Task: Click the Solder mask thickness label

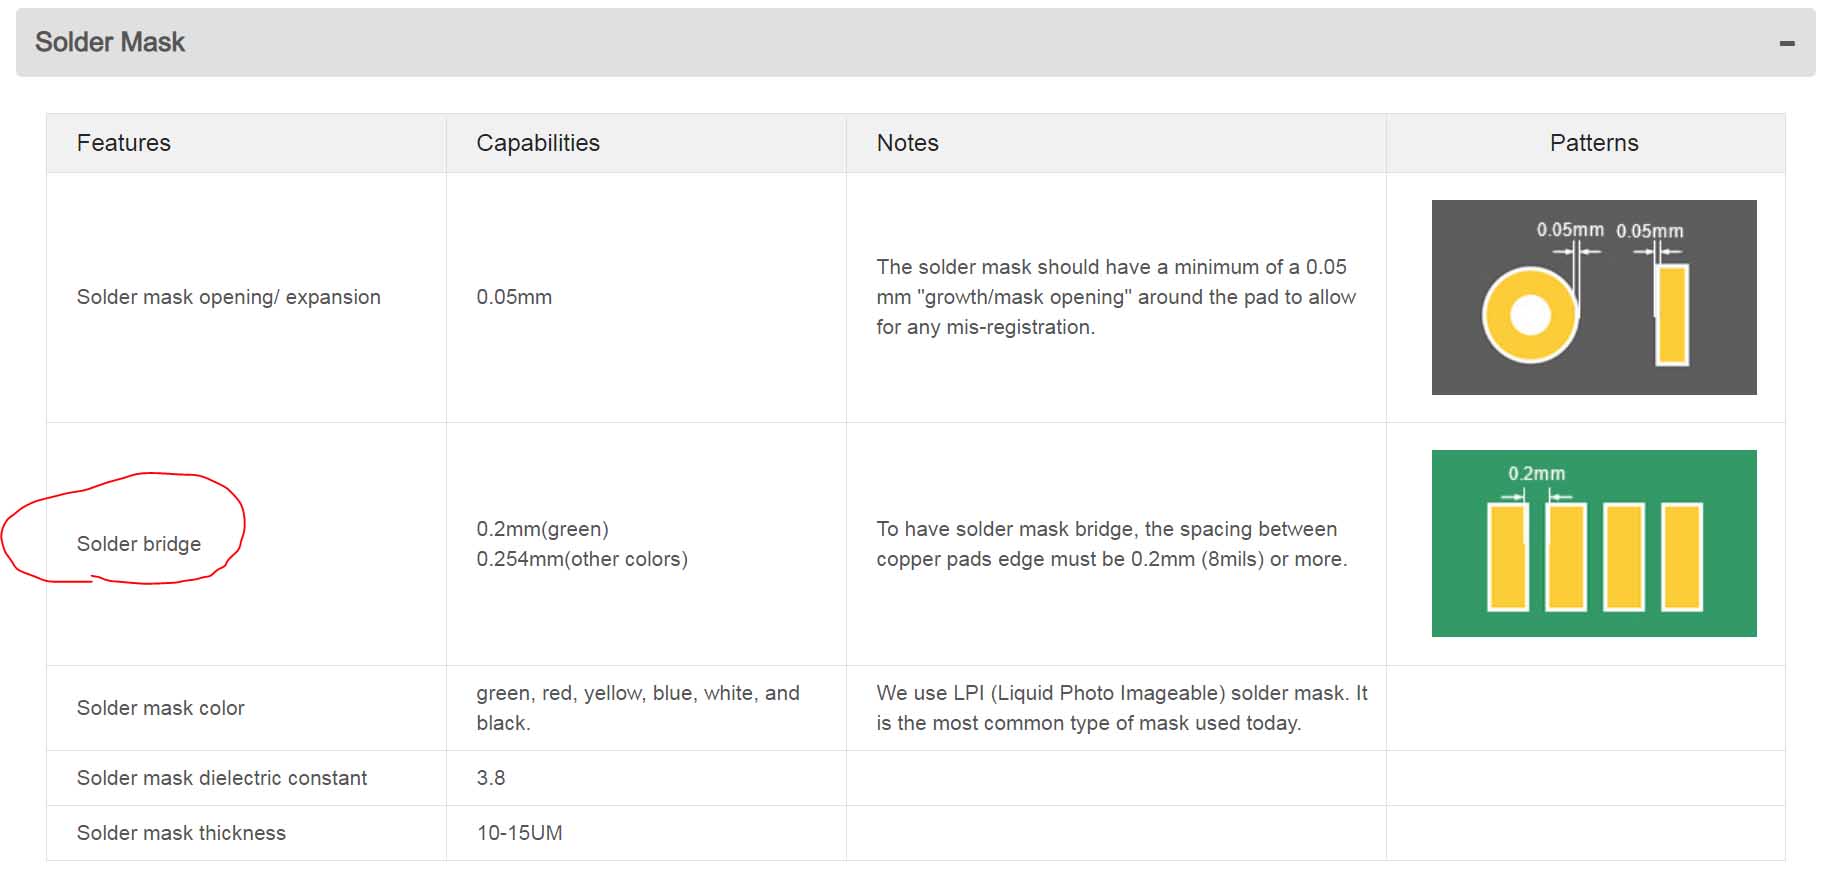Action: coord(181,833)
